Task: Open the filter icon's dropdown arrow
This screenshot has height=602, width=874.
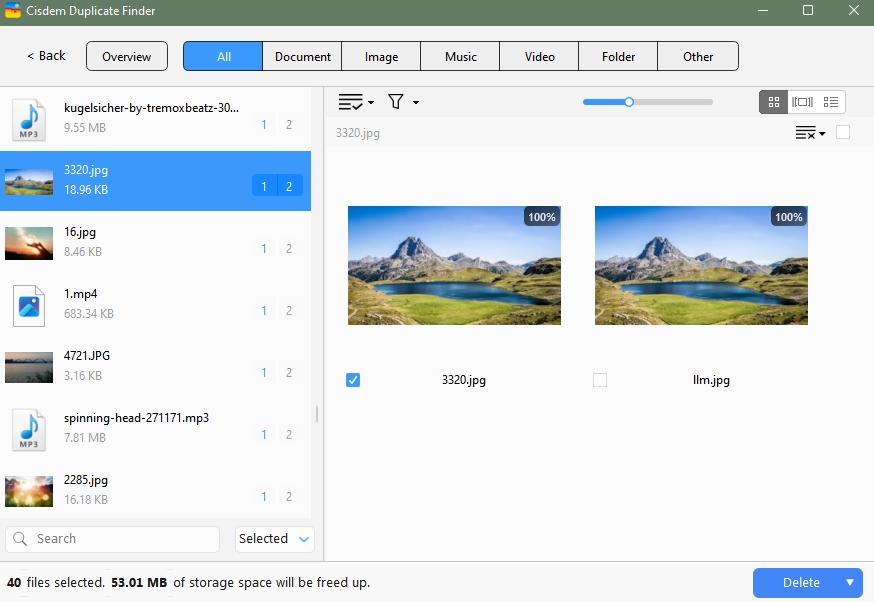Action: point(414,101)
